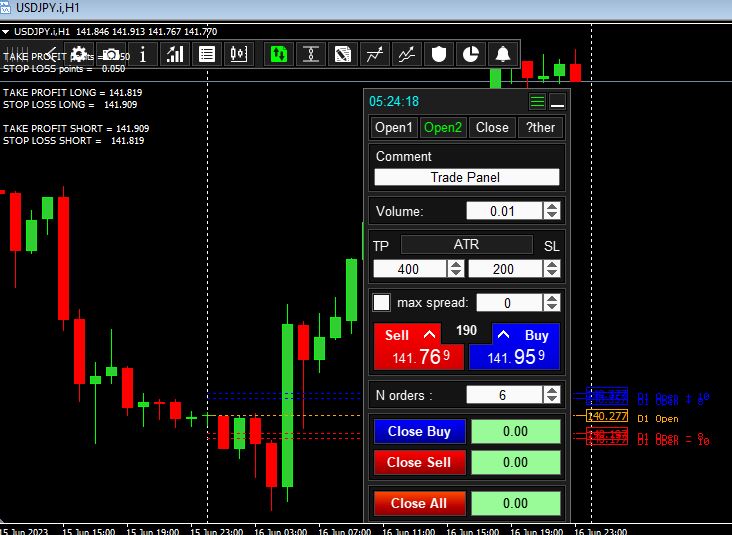Increase Volume with up stepper arrow

click(x=552, y=207)
